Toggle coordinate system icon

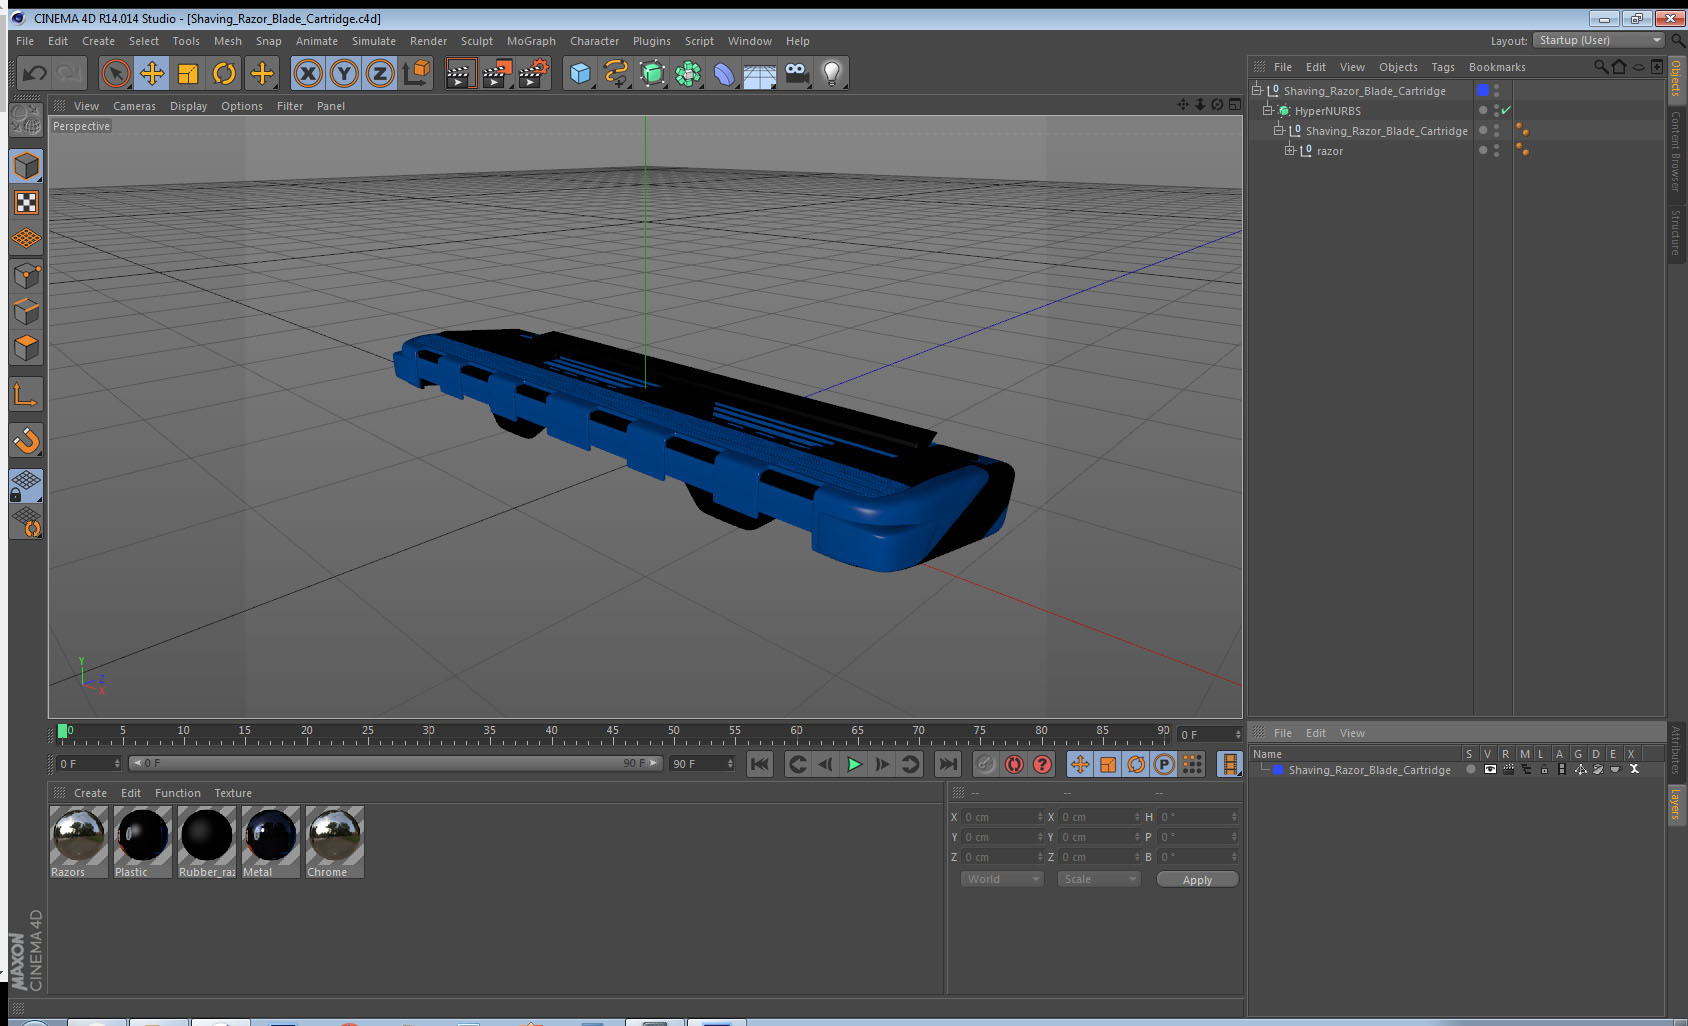tap(416, 73)
